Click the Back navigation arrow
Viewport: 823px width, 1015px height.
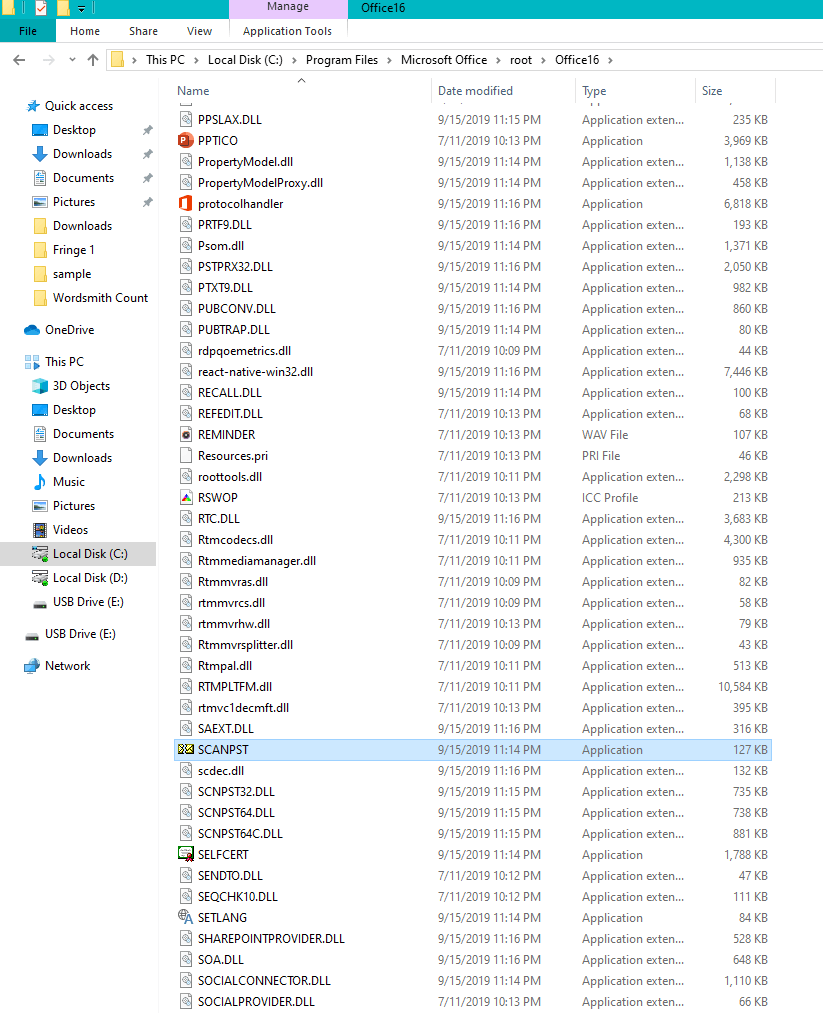point(19,60)
